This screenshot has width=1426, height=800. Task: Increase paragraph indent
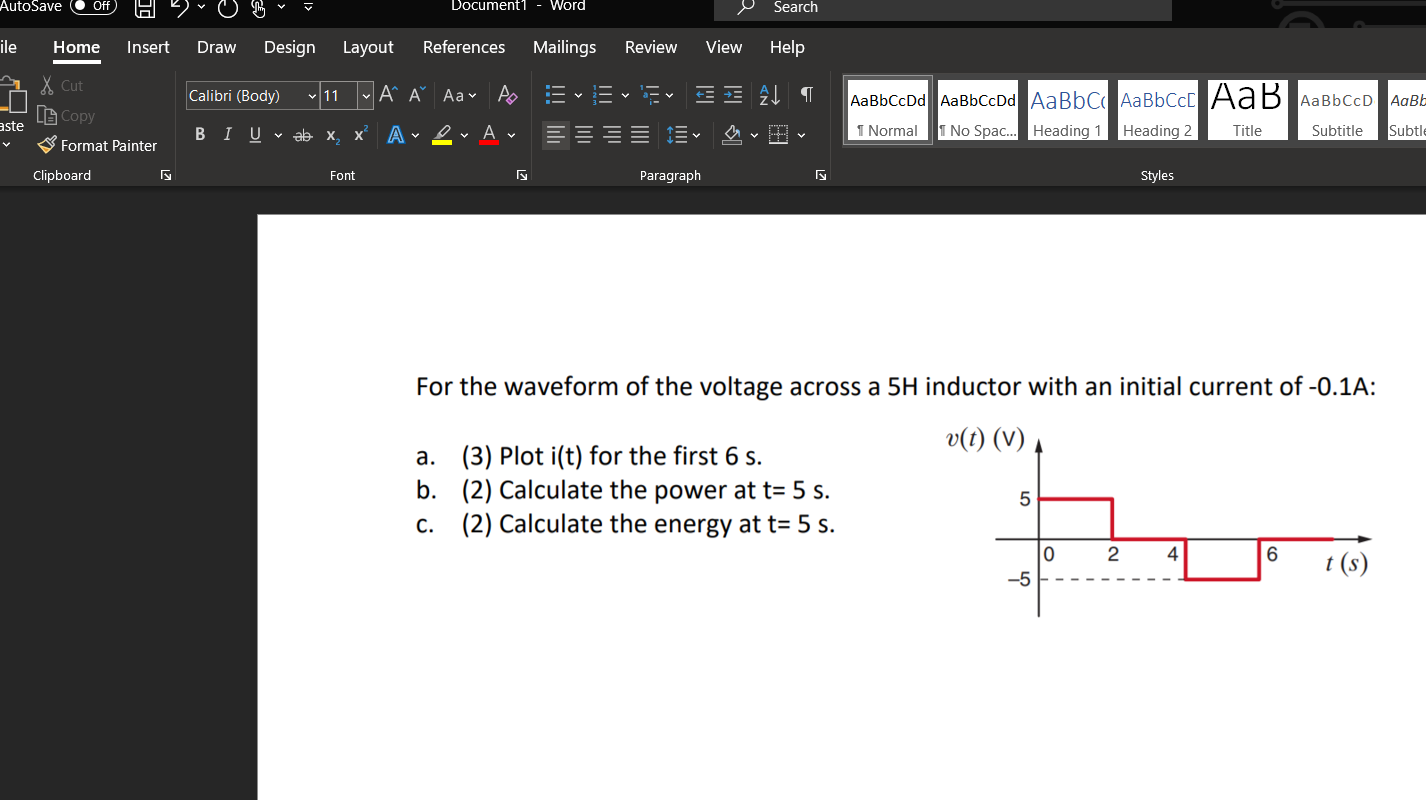733,95
